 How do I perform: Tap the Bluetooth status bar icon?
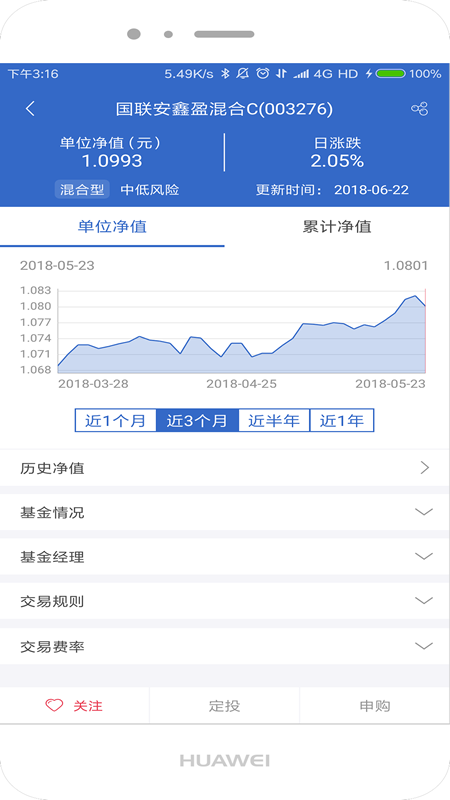225,73
